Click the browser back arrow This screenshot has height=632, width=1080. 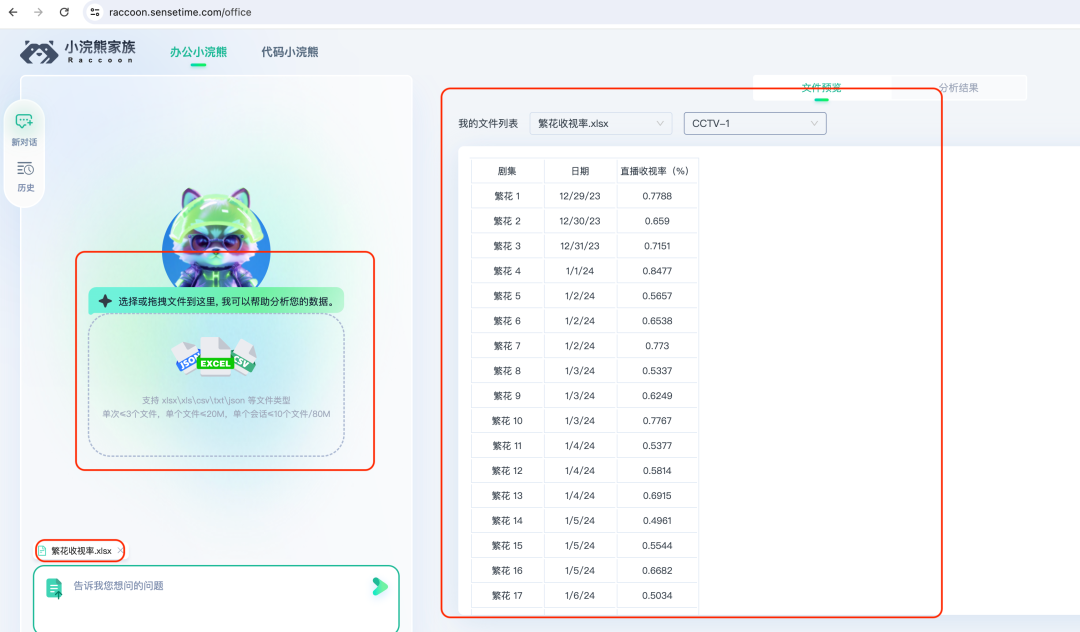tap(13, 12)
